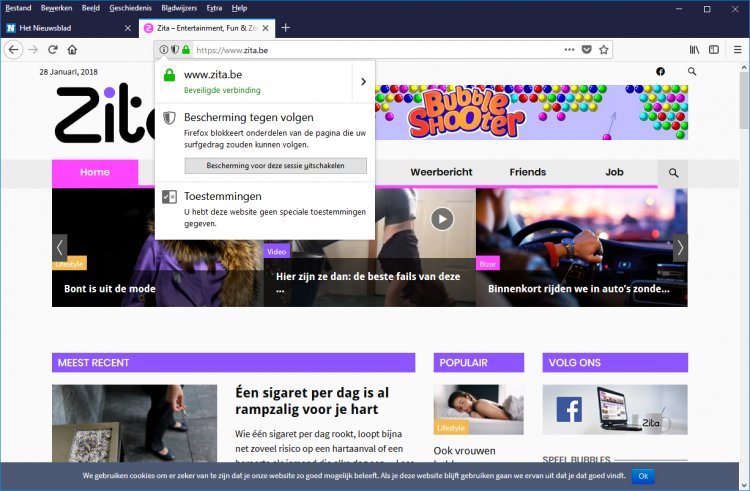This screenshot has width=750, height=491.
Task: Click the search magnifier in the page header
Action: [692, 71]
